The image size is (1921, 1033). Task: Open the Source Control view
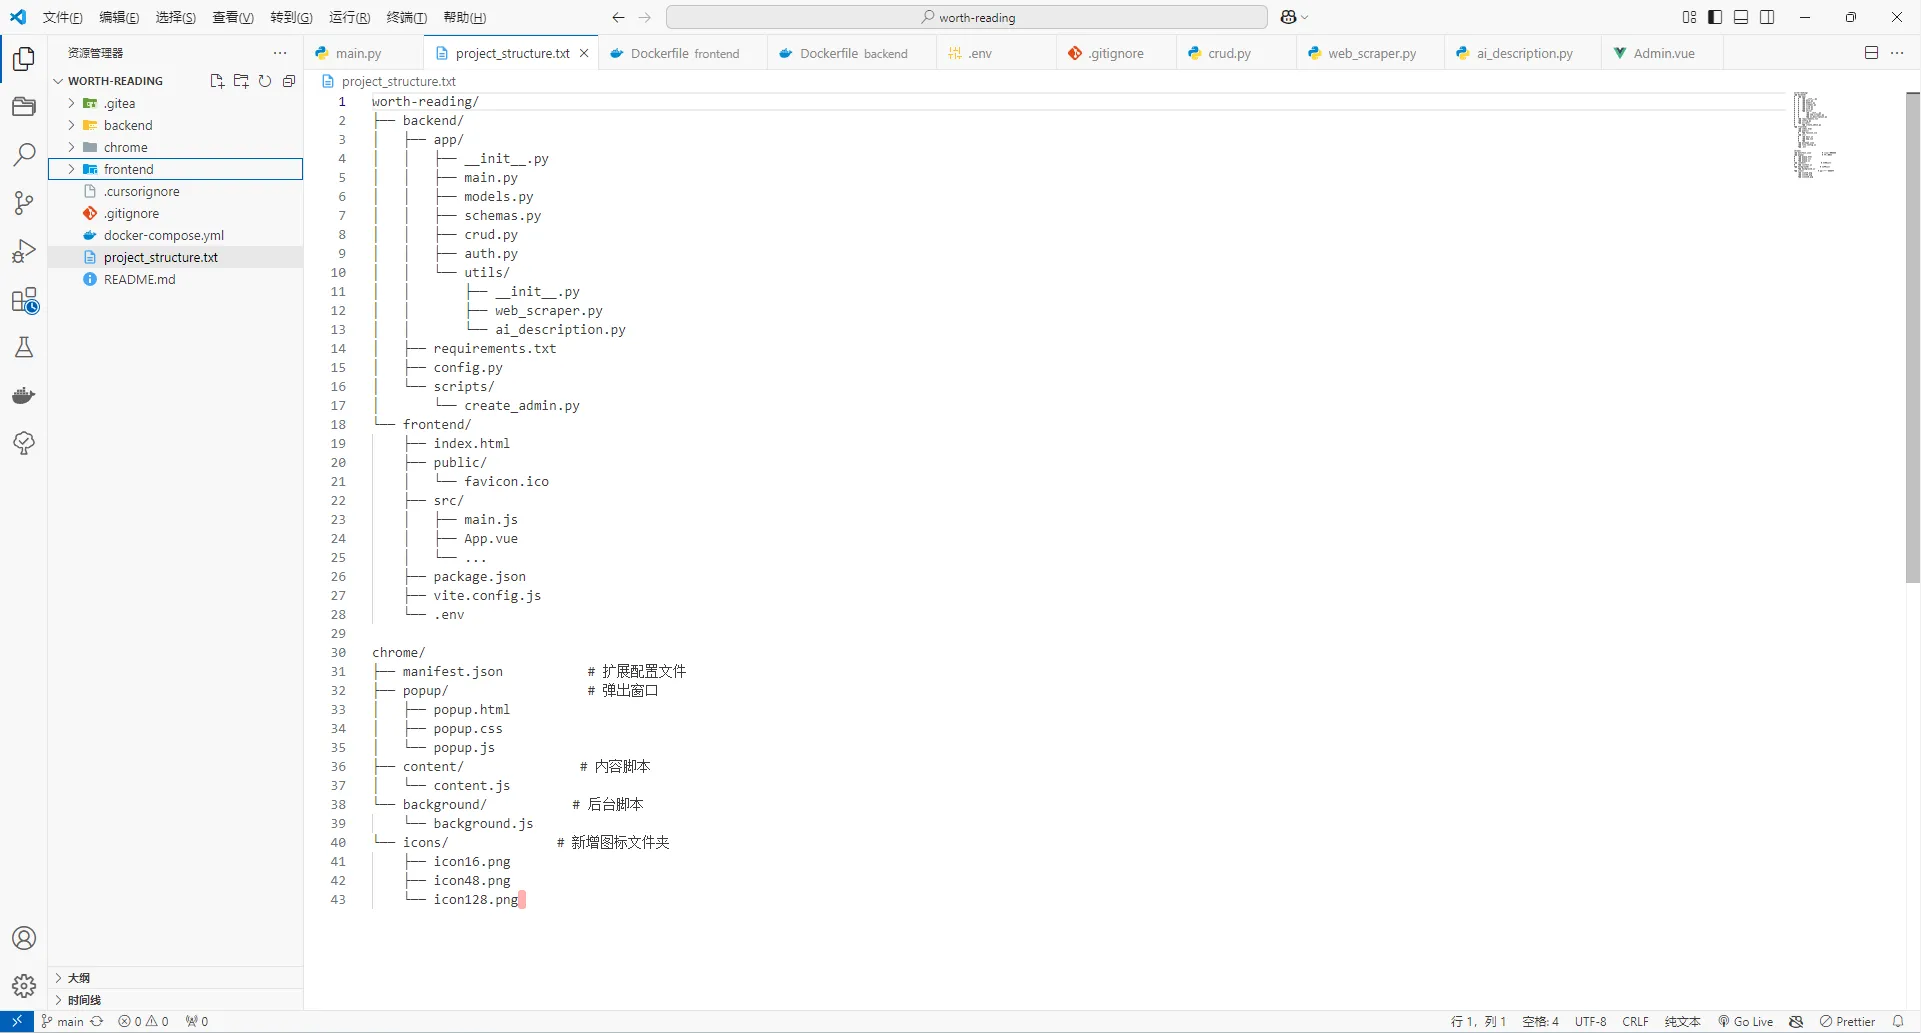(x=24, y=203)
